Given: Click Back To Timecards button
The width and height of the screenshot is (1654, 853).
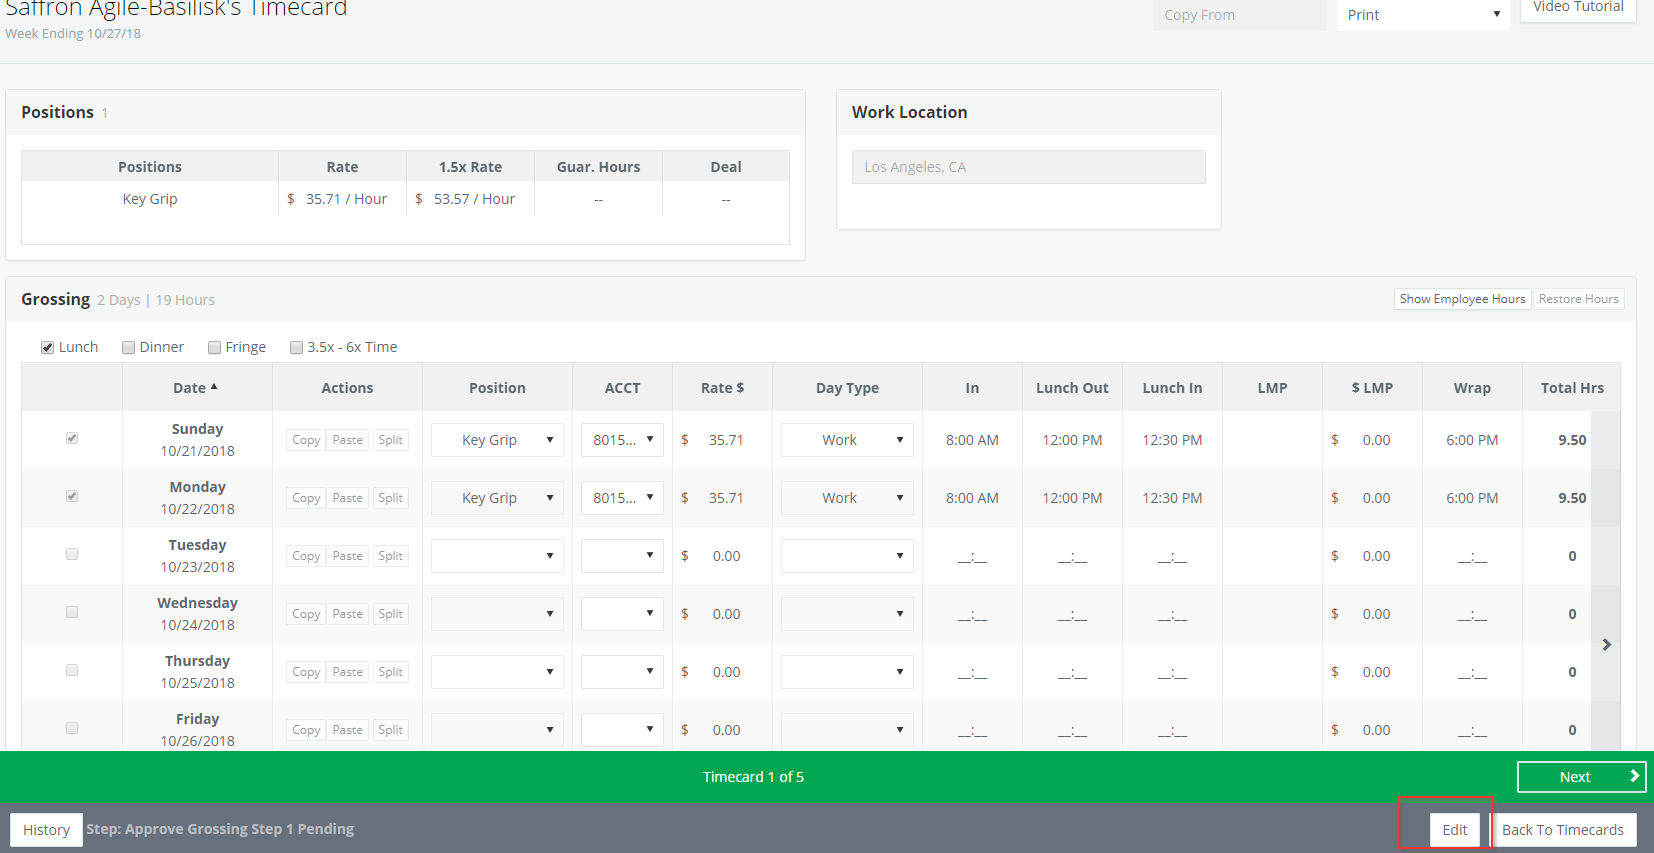Looking at the screenshot, I should 1563,830.
